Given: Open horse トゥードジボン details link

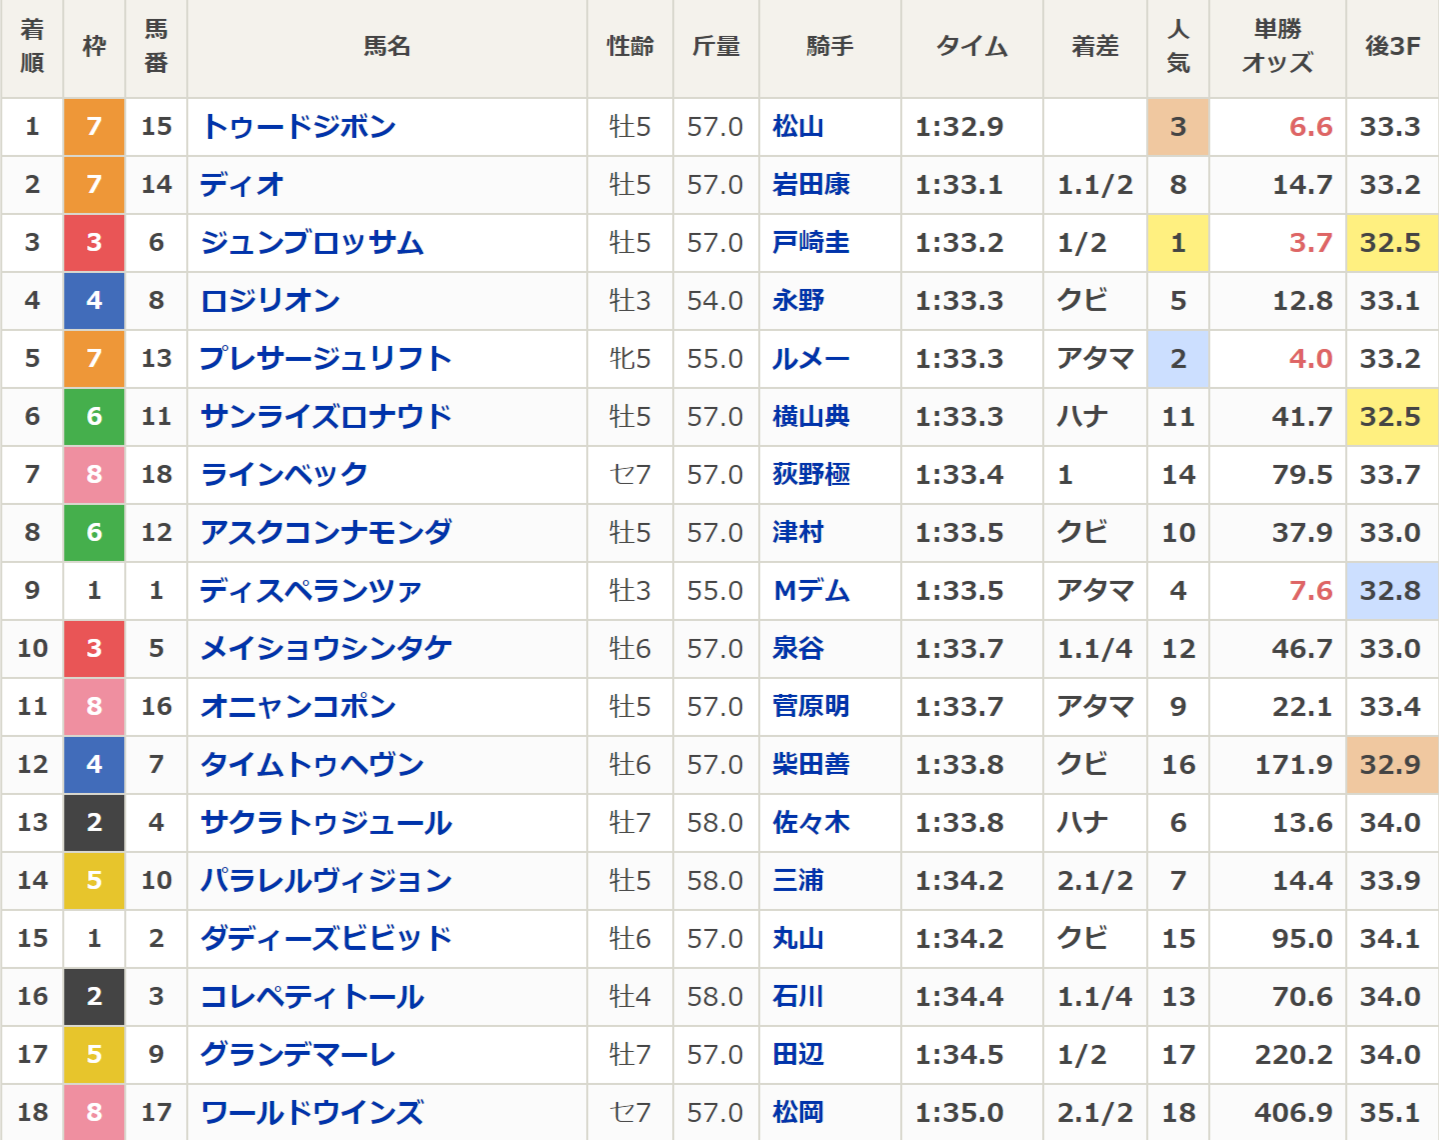Looking at the screenshot, I should pyautogui.click(x=298, y=127).
